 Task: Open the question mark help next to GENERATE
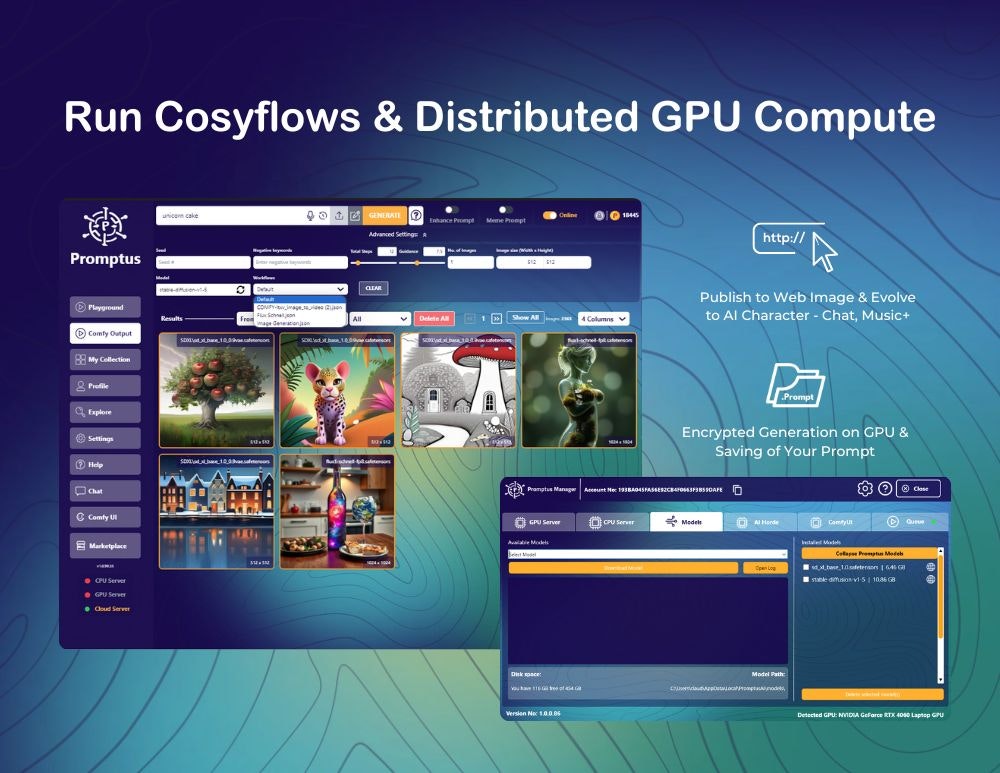(416, 216)
